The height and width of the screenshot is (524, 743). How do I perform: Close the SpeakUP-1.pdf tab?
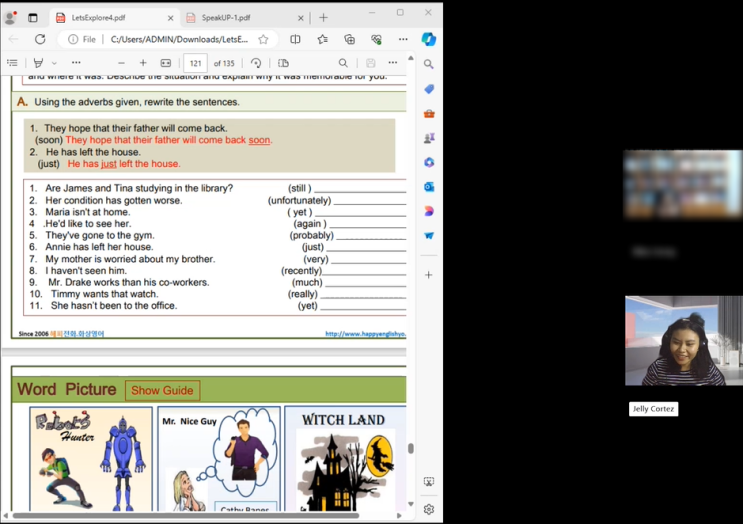300,18
